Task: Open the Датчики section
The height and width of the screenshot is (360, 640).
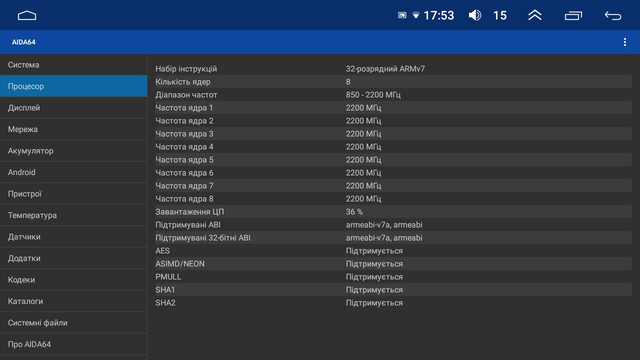Action: (x=73, y=237)
